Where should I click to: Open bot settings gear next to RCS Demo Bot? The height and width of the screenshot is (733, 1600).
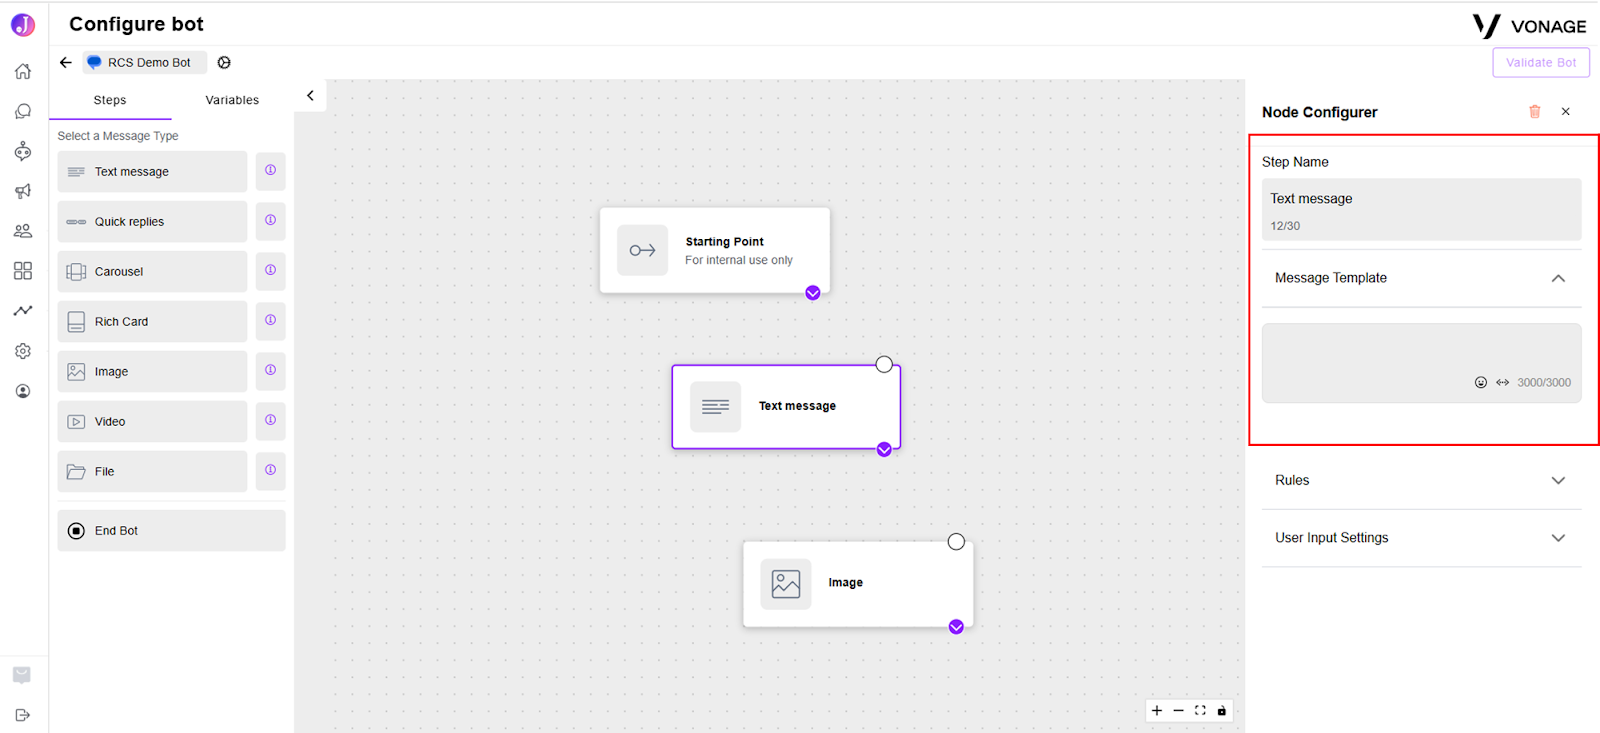tap(224, 62)
